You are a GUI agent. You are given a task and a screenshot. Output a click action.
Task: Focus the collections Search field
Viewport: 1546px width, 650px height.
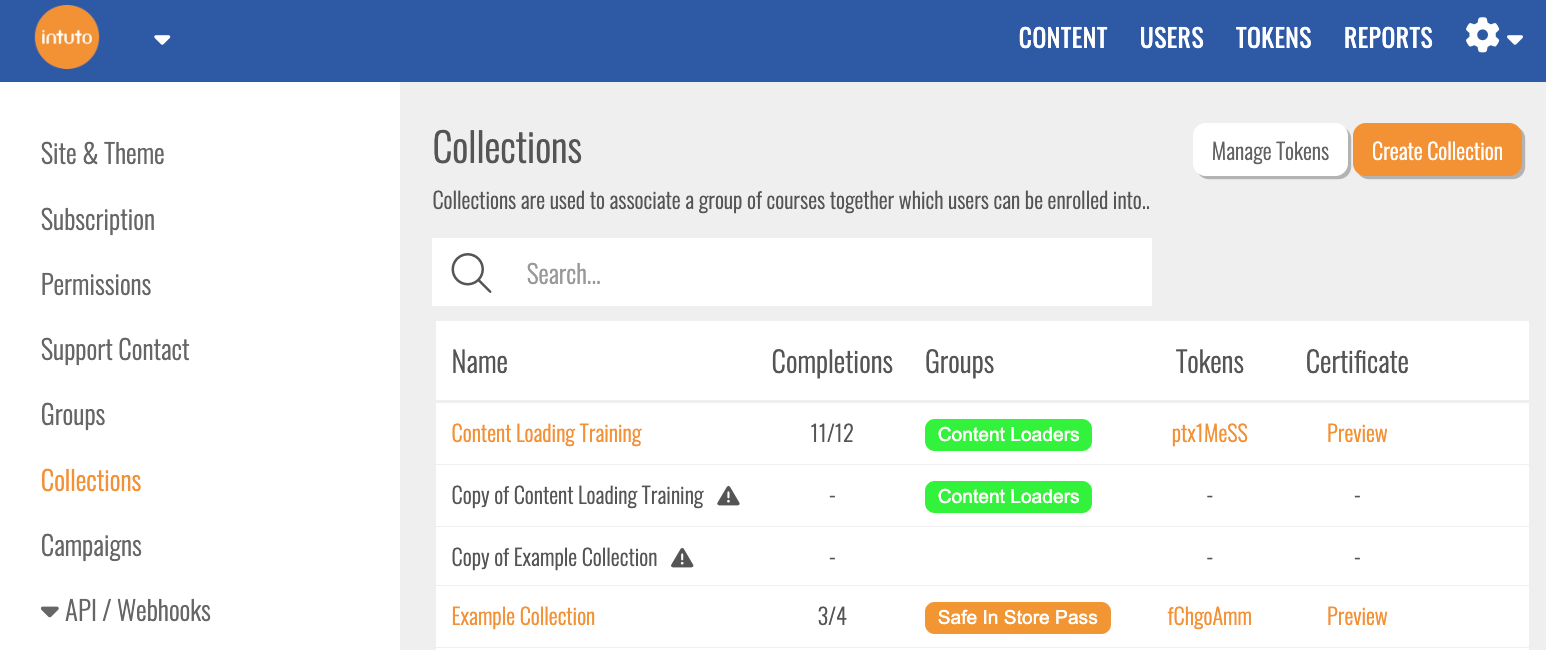830,273
